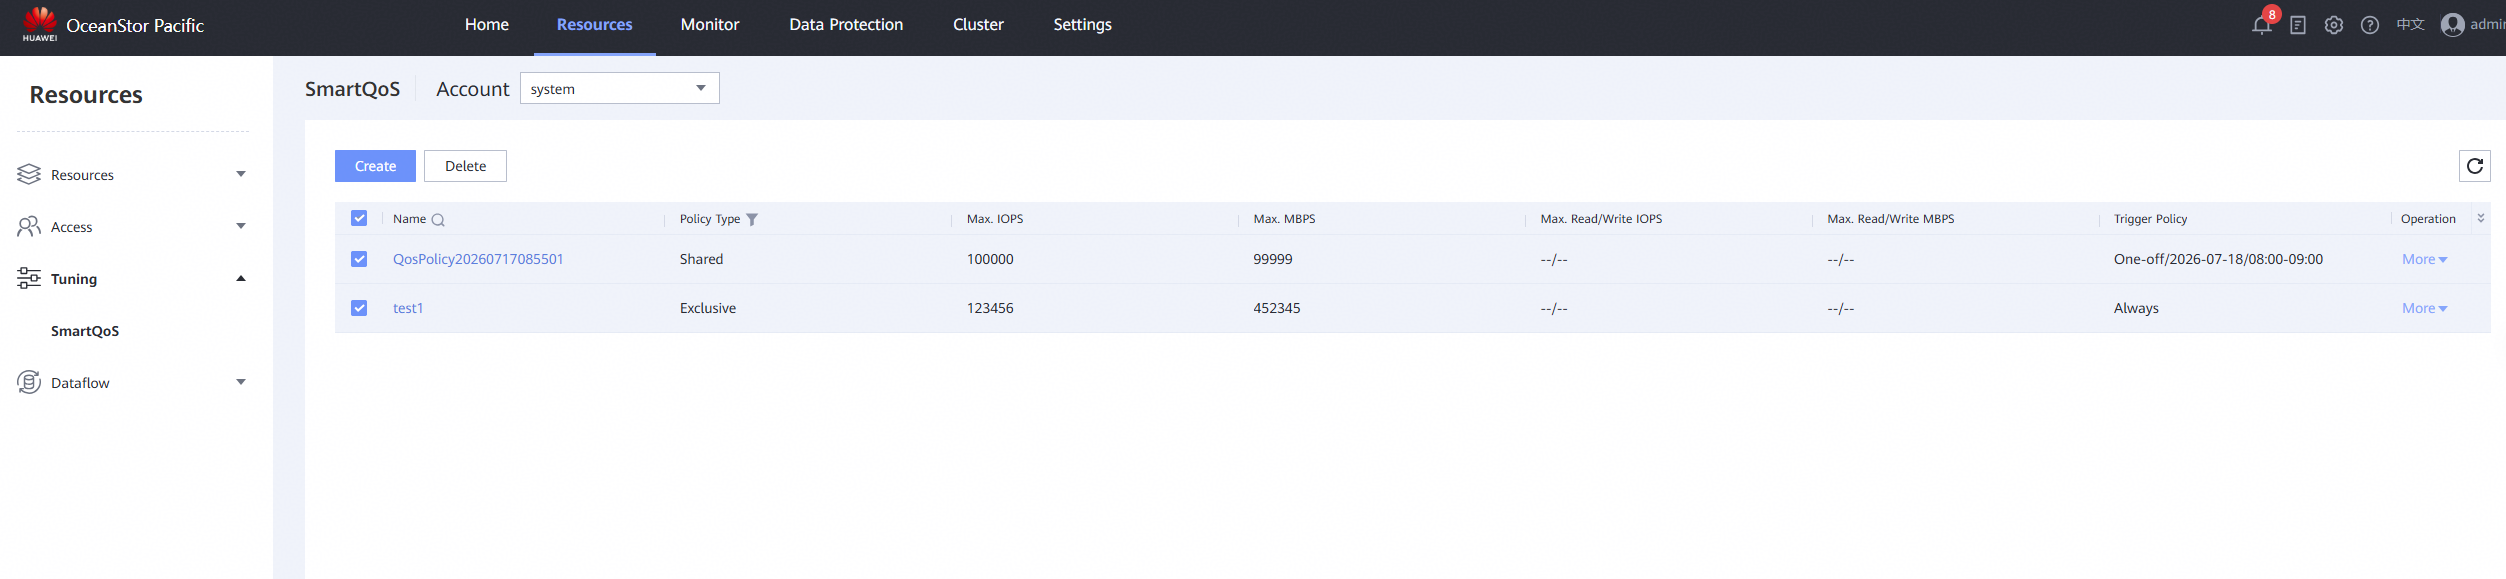Select SmartQoS in the sidebar
The height and width of the screenshot is (579, 2506).
(x=85, y=331)
